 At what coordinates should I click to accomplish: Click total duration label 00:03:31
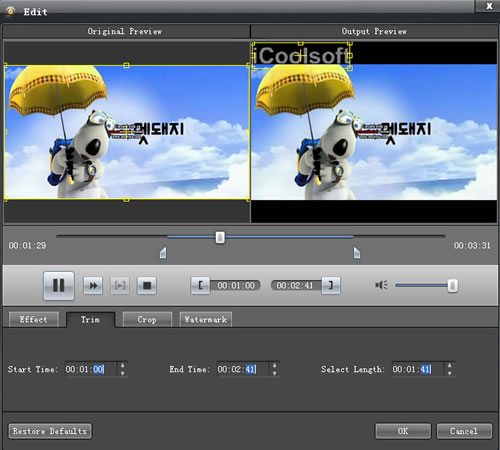(x=472, y=246)
